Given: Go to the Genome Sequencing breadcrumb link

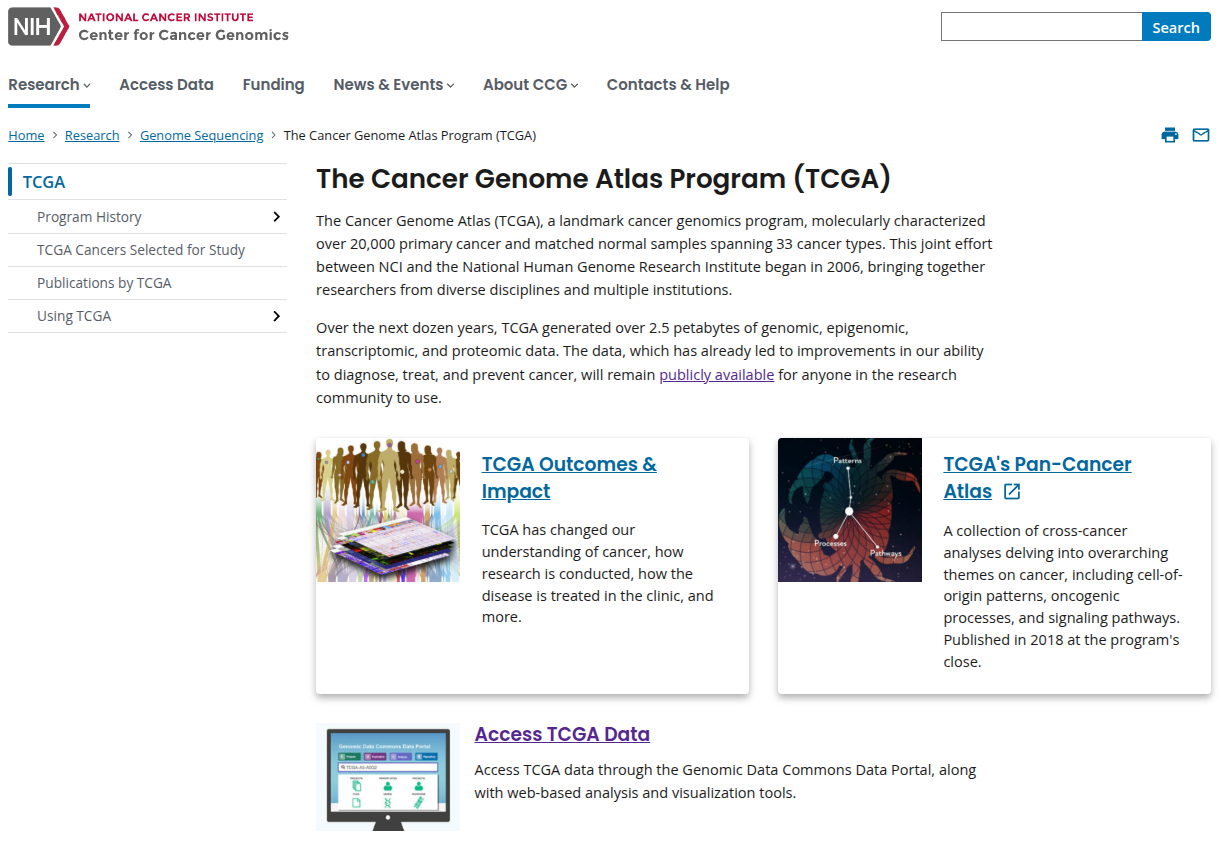Looking at the screenshot, I should point(202,135).
